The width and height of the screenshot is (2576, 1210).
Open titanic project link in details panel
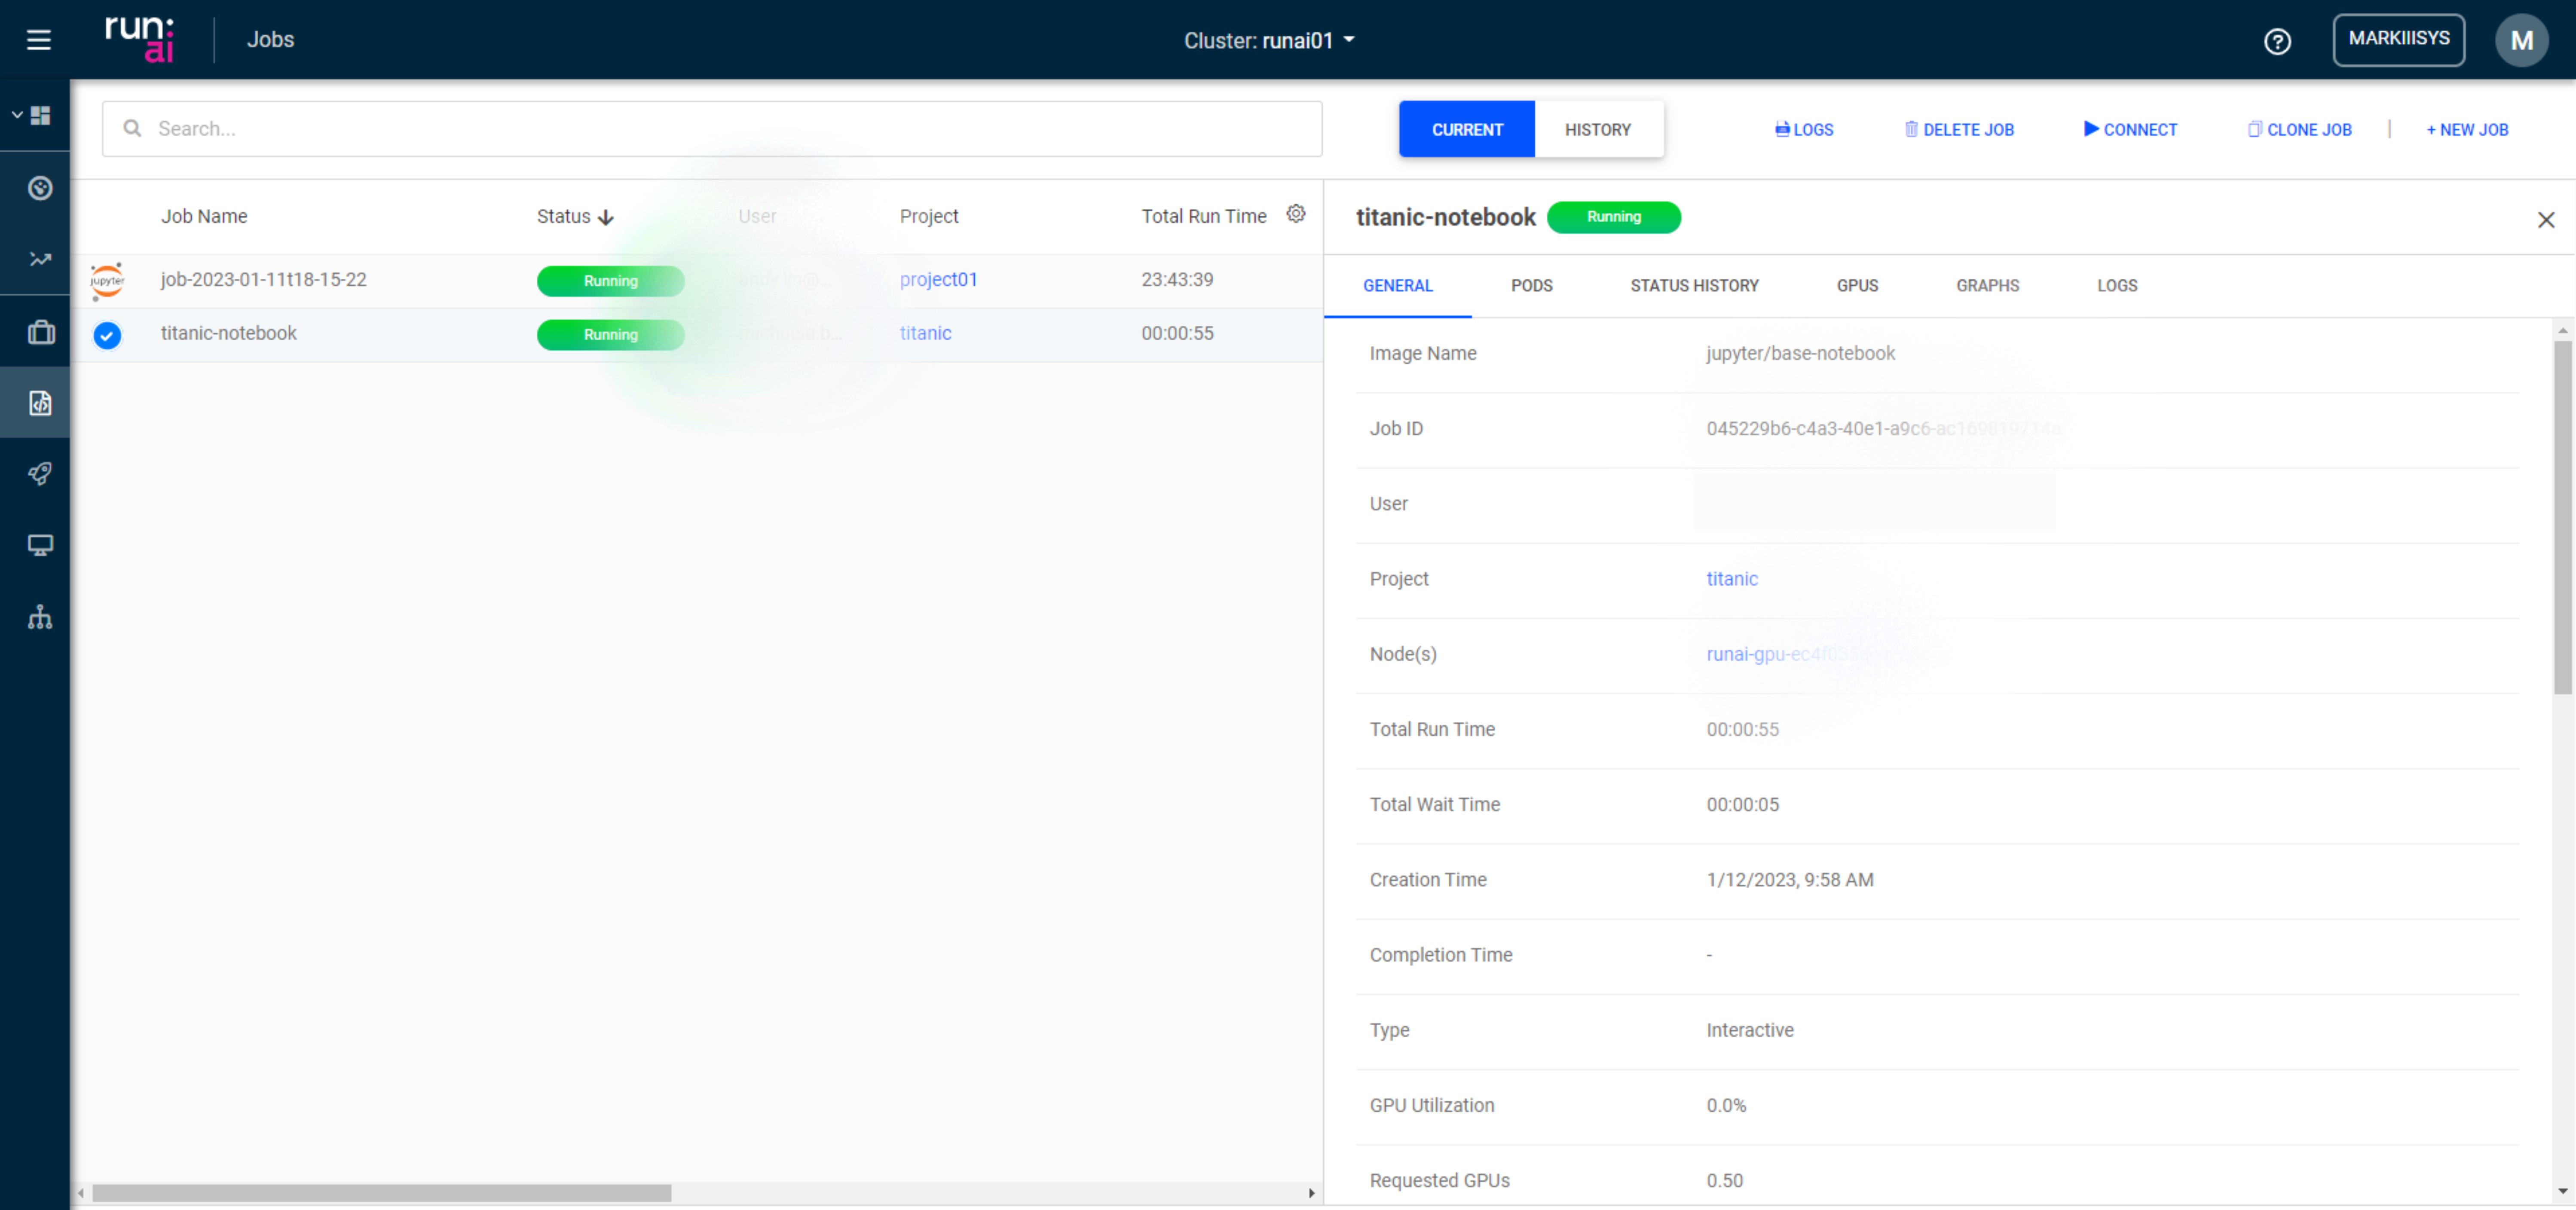pyautogui.click(x=1731, y=579)
